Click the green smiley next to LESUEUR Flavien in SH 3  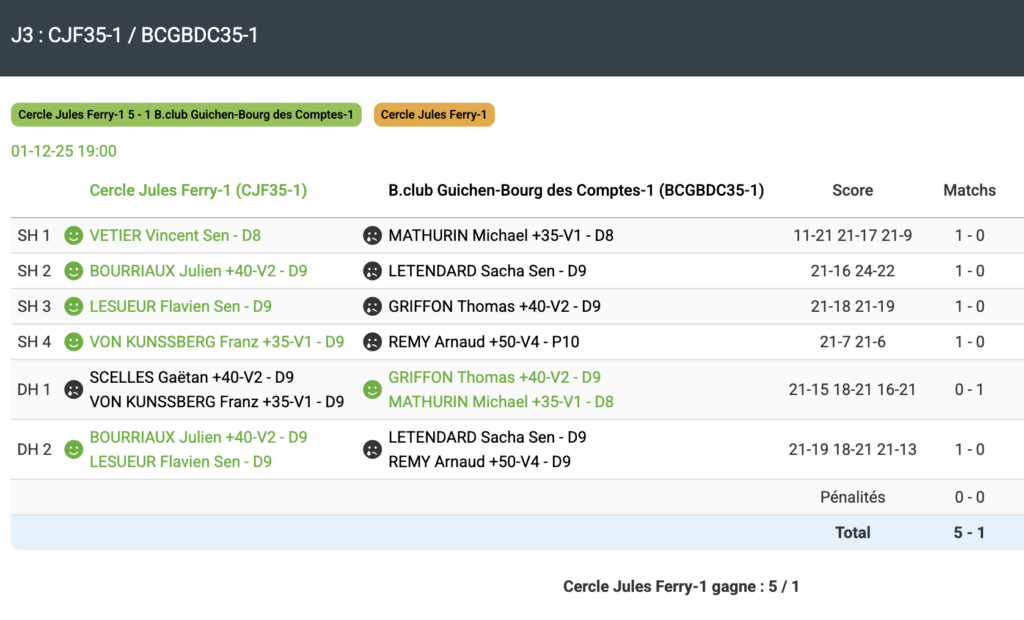pos(73,306)
